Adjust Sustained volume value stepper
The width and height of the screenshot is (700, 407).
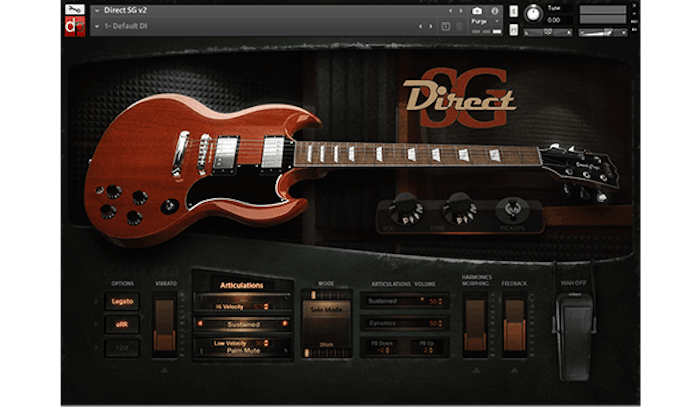440,302
